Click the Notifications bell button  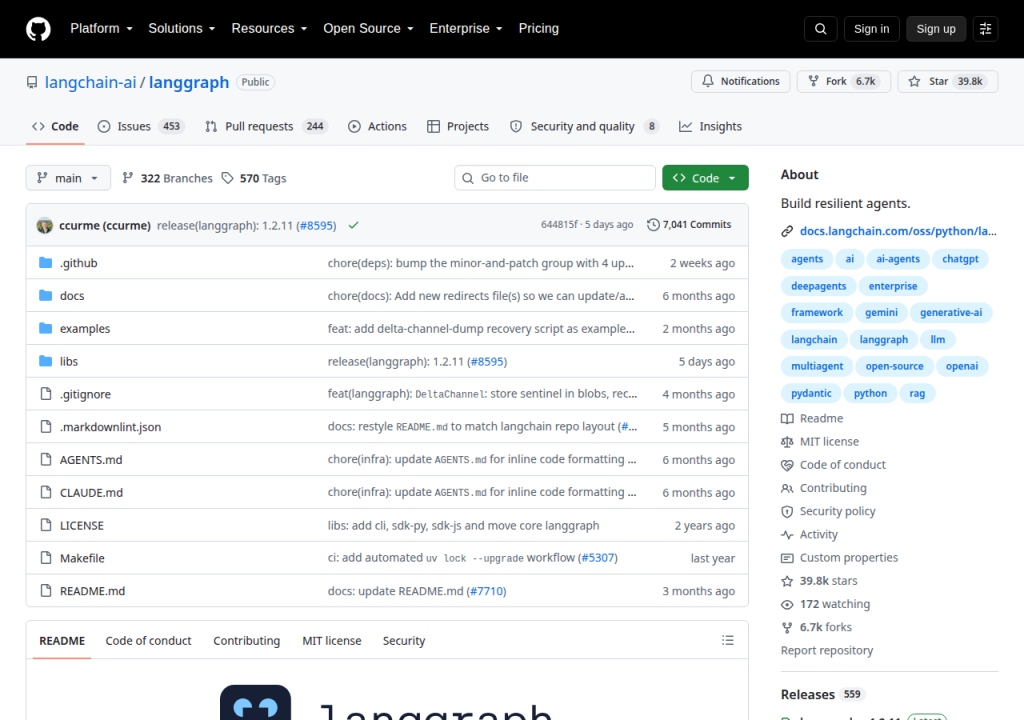[741, 81]
